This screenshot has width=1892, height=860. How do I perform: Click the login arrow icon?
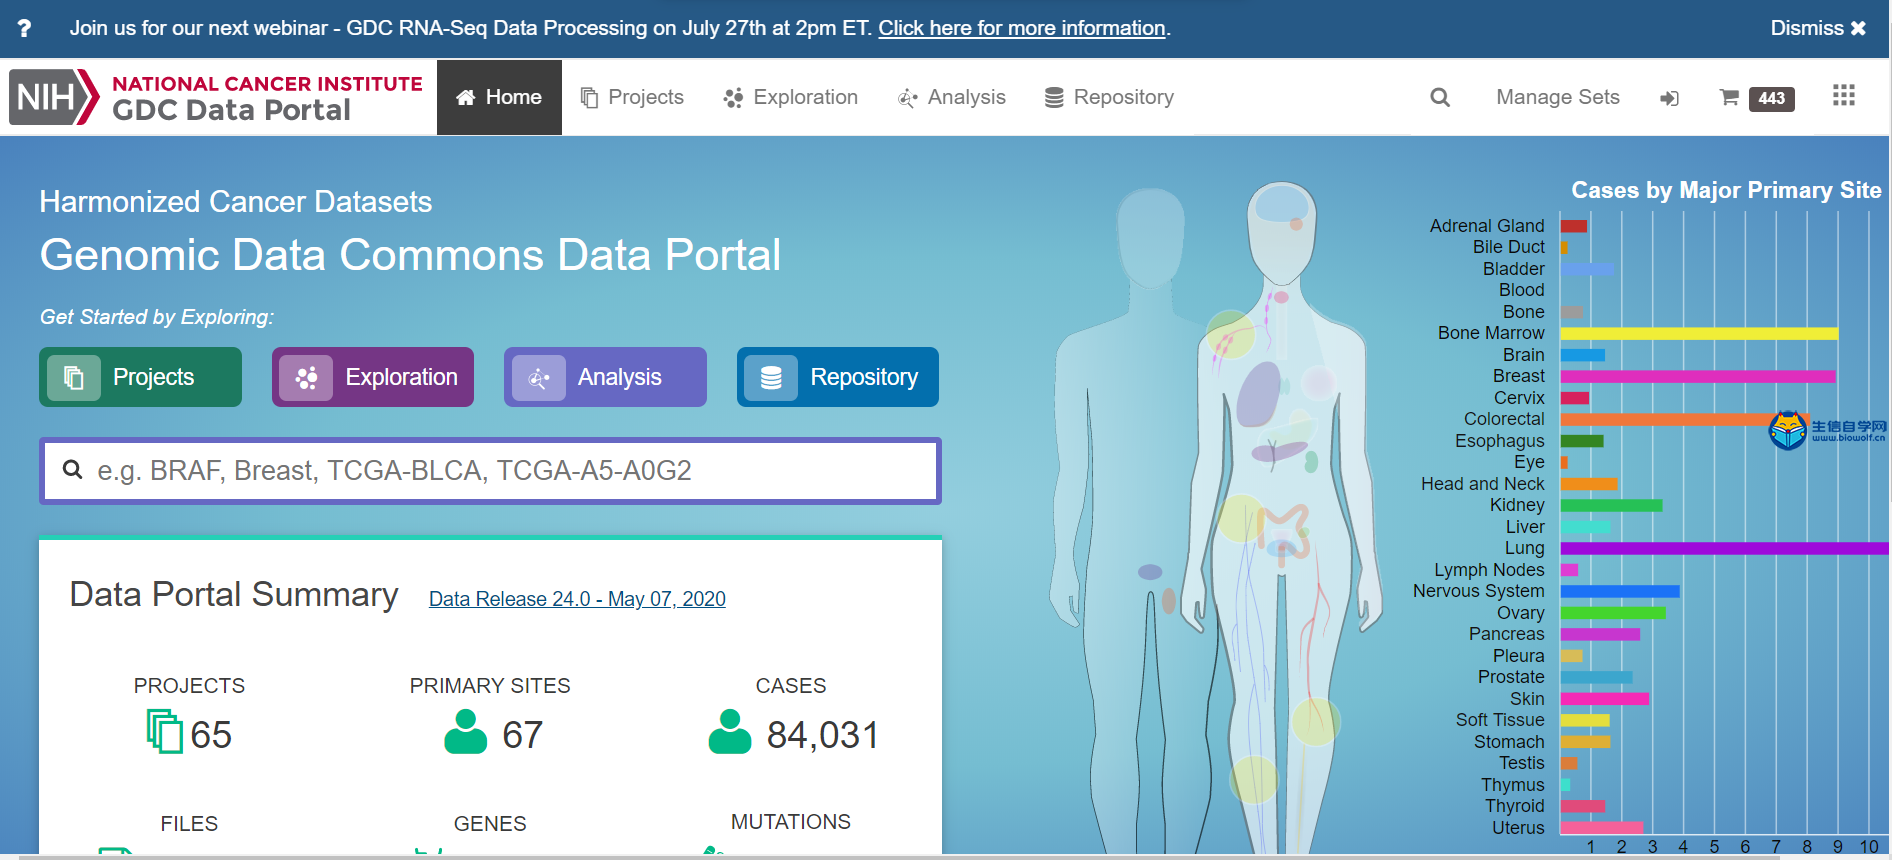pos(1669,98)
